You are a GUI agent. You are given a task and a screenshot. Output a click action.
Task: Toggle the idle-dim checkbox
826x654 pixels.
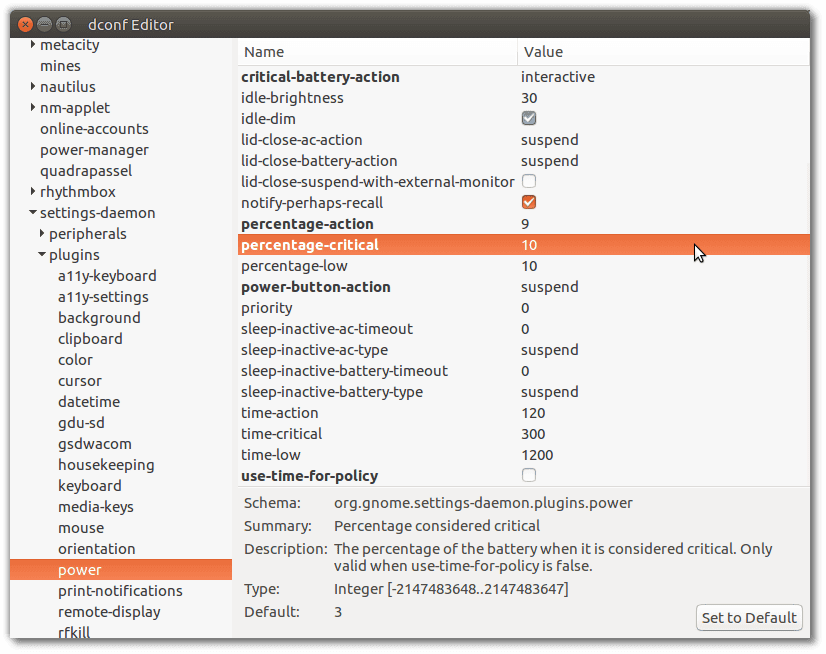click(x=528, y=119)
